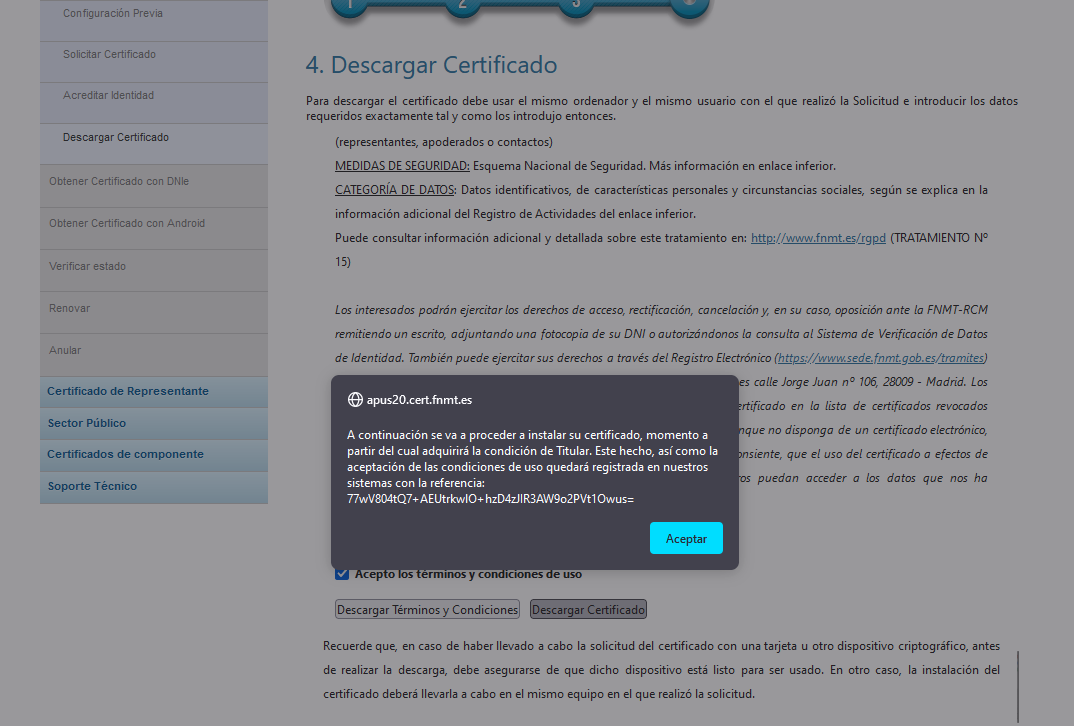Click the step 3 circle indicator

(x=575, y=5)
